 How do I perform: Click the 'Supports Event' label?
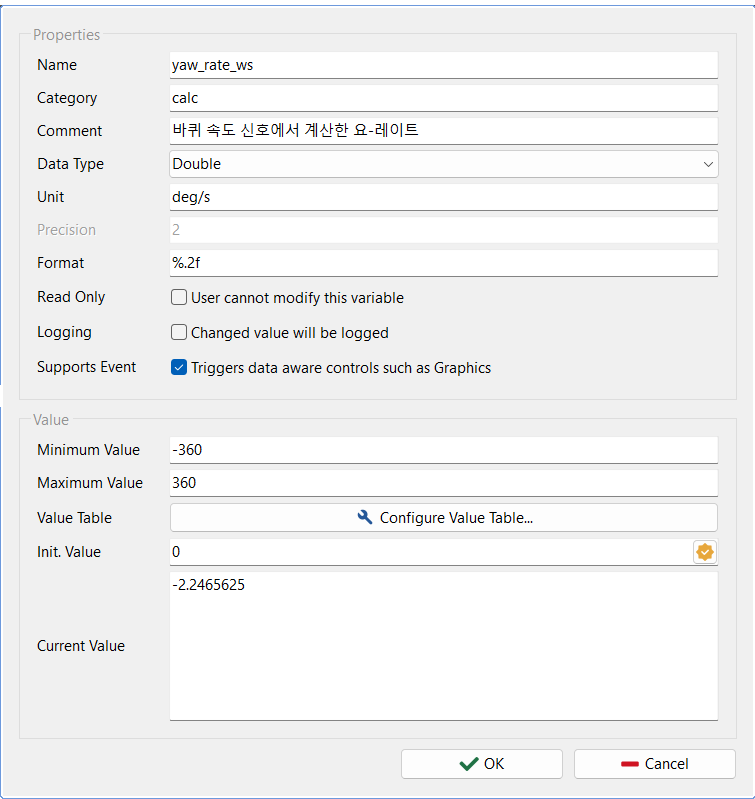87,367
